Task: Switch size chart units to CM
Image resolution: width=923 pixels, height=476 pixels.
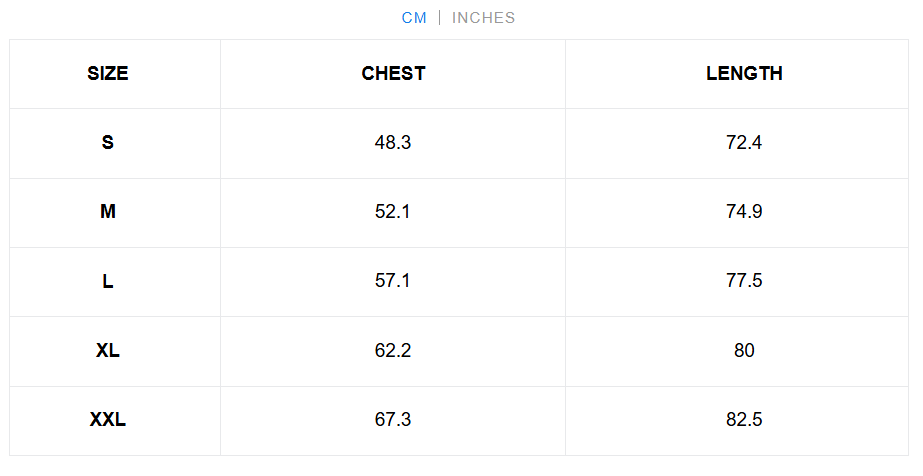Action: (x=414, y=18)
